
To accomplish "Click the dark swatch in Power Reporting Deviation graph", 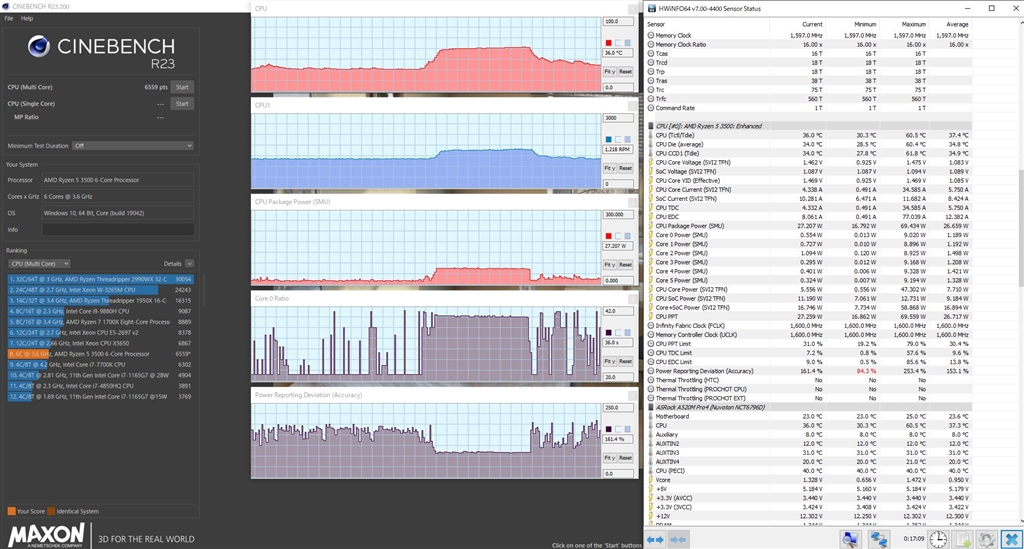I will tap(609, 430).
